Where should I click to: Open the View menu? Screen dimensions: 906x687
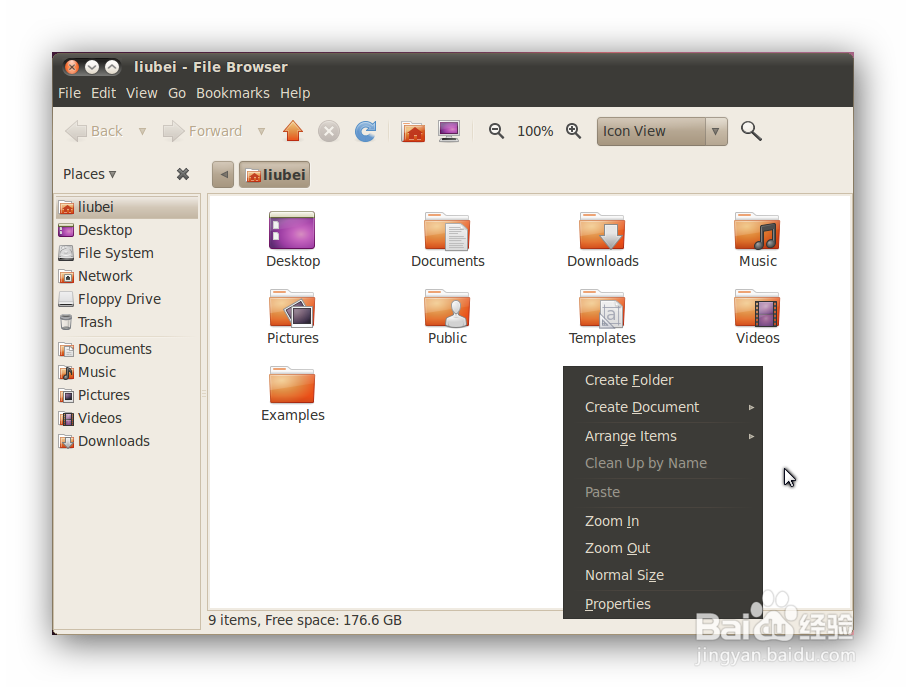coord(142,93)
